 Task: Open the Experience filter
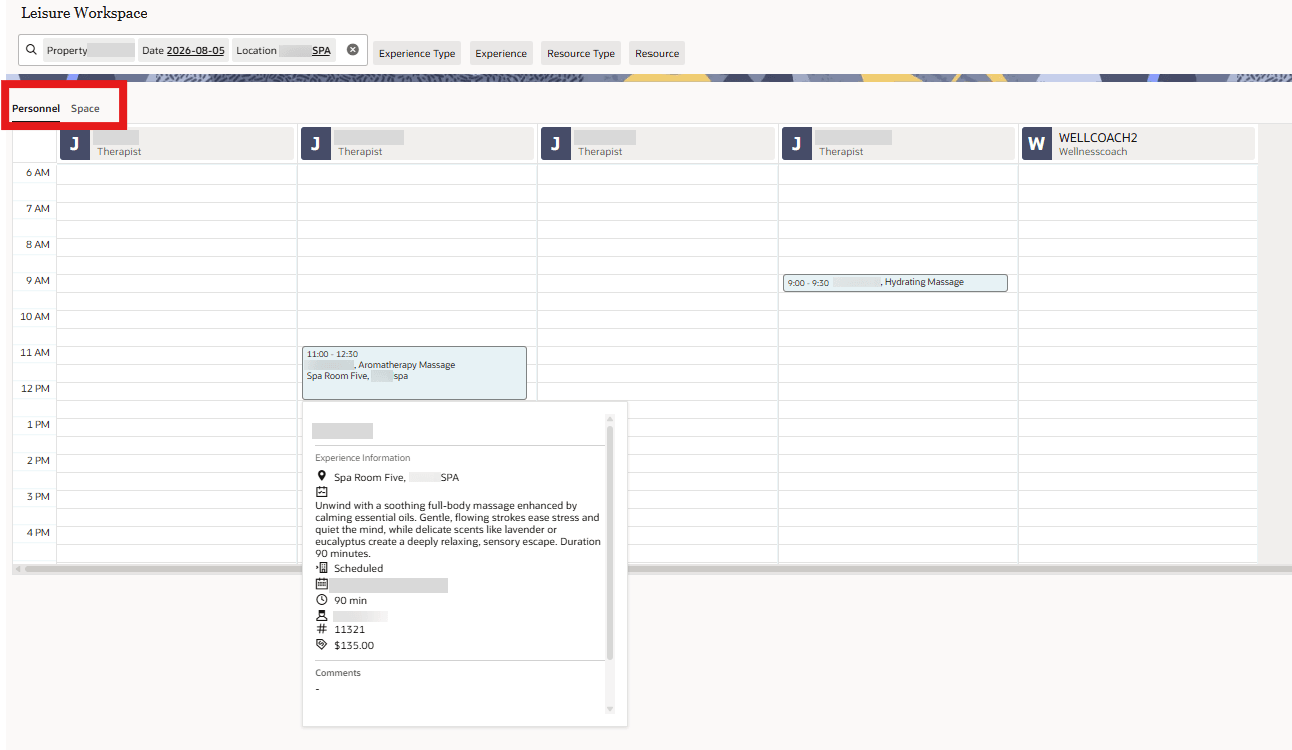501,54
